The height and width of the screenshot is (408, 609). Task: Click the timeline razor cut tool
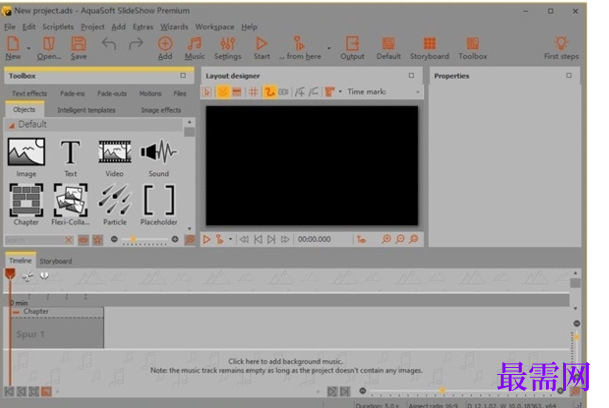[x=27, y=276]
